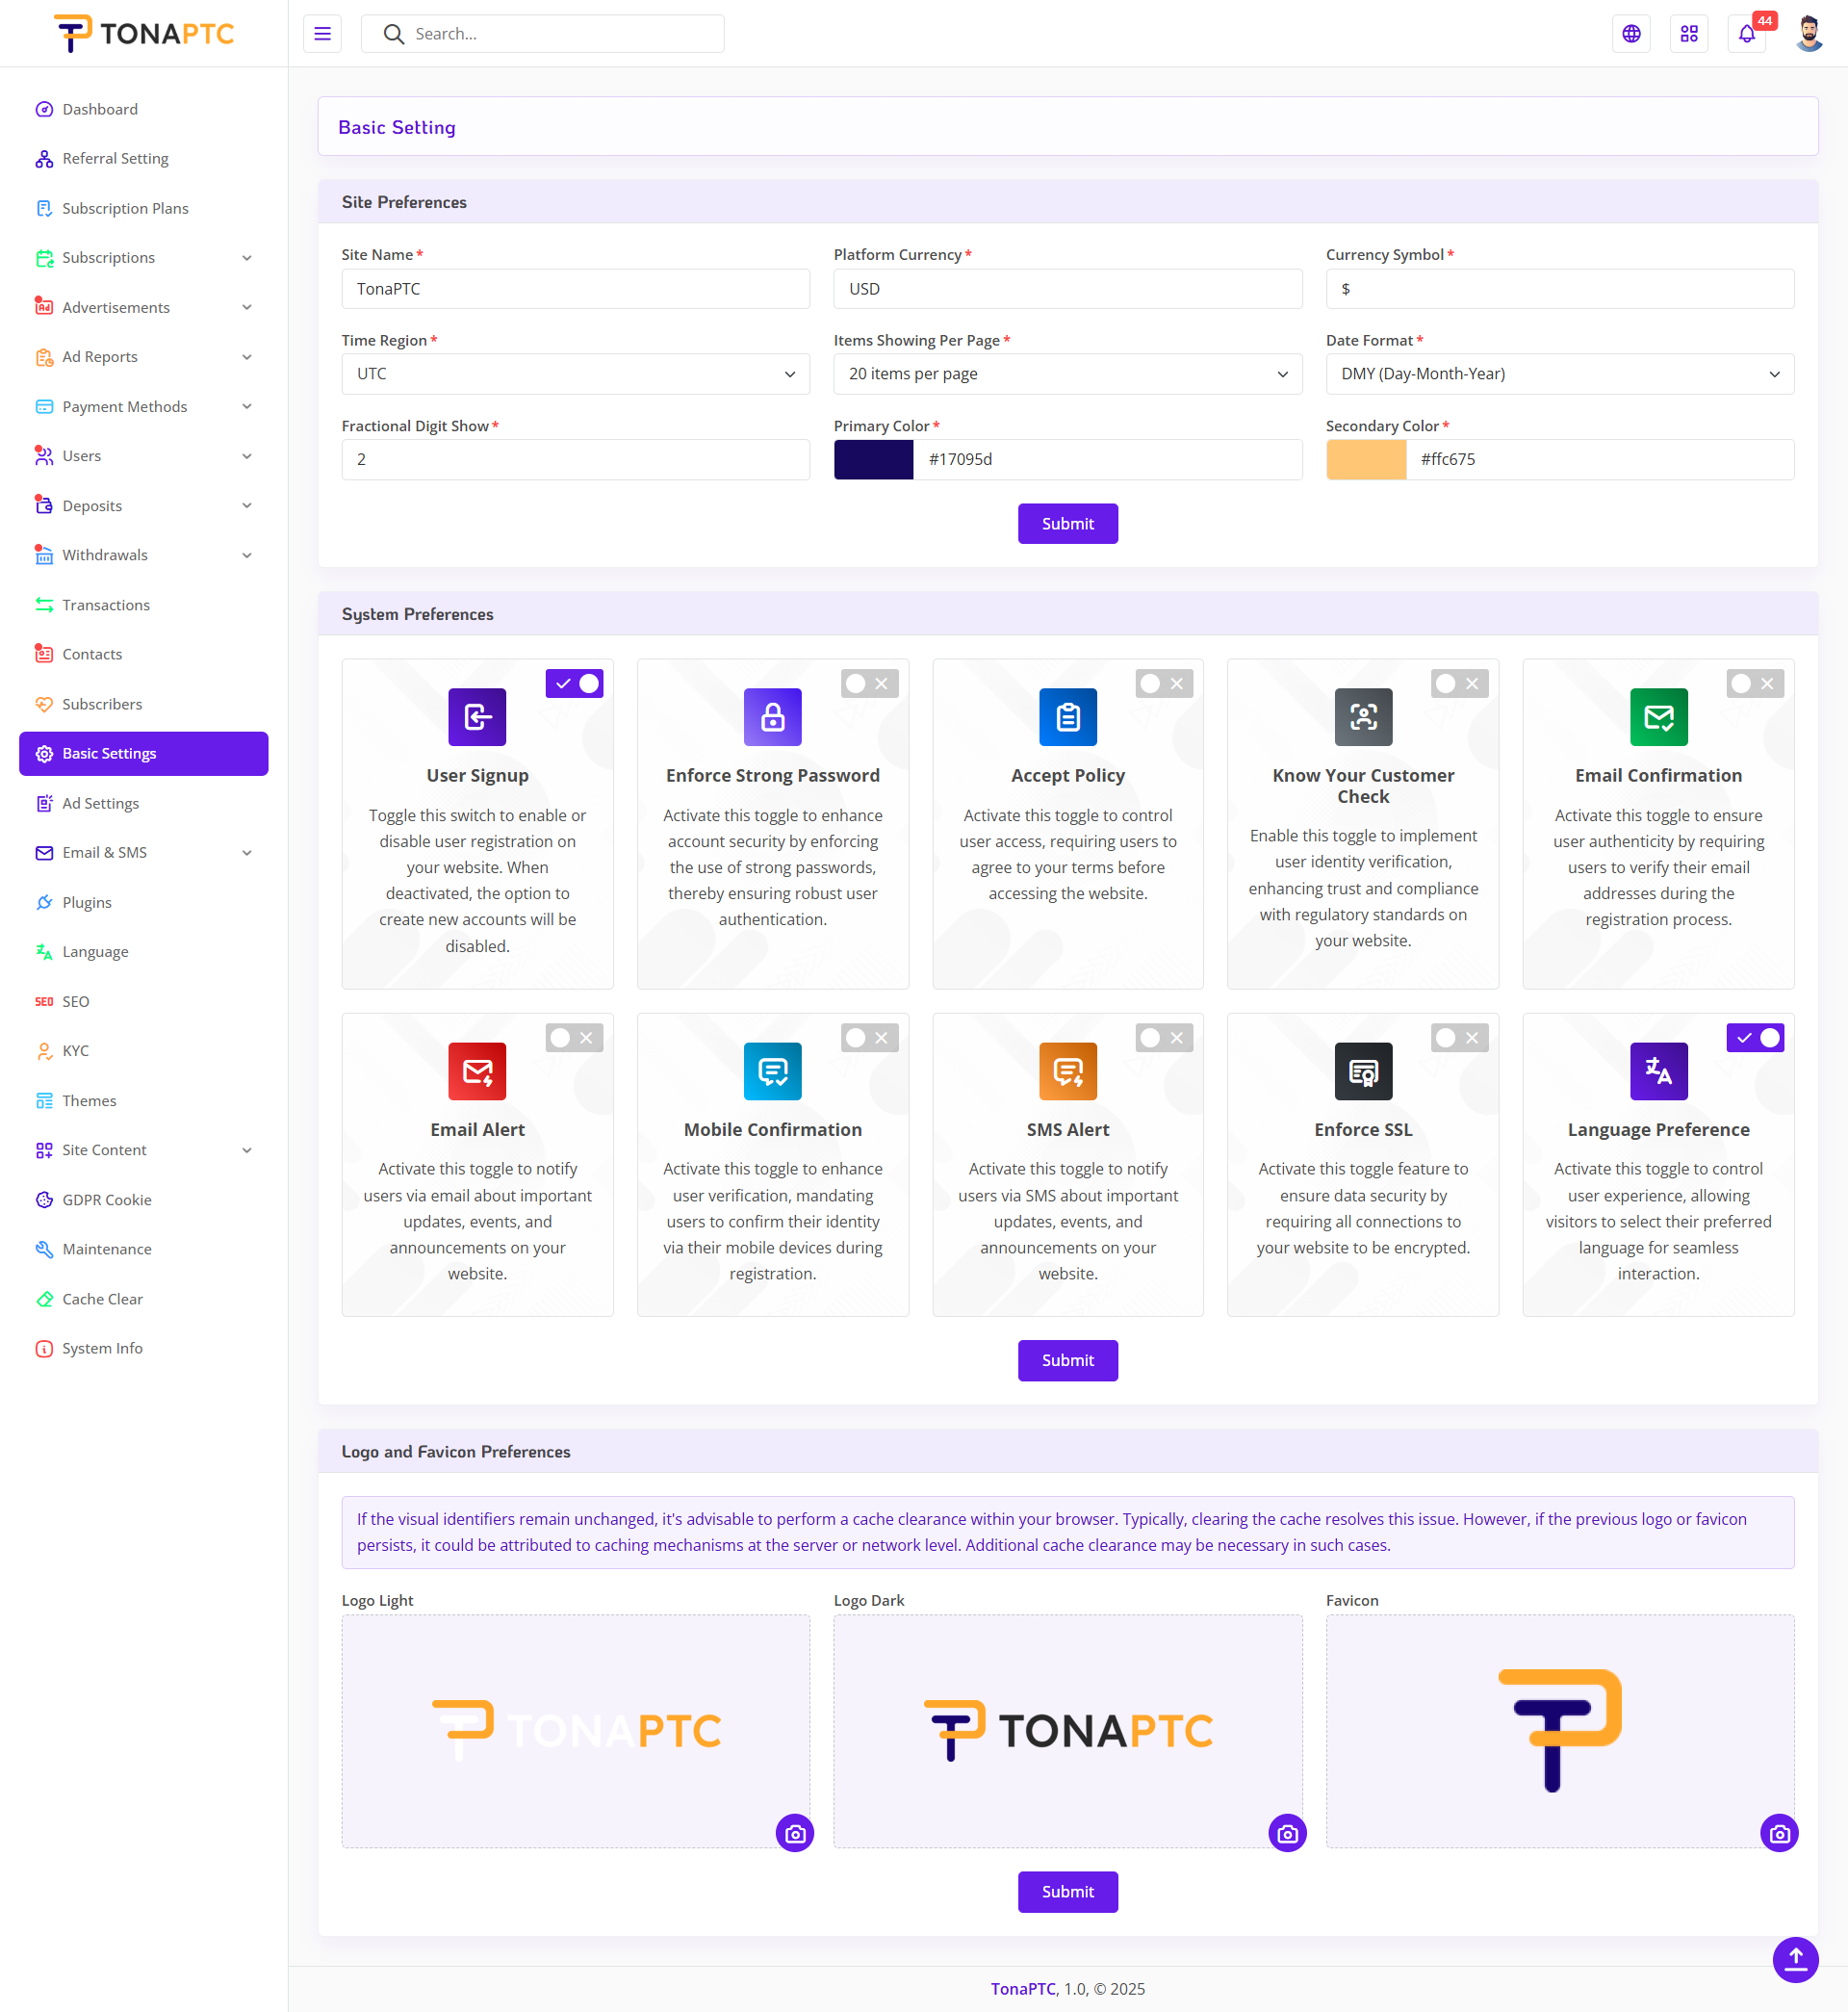Screen dimensions: 1848x2012
Task: Toggle the hamburger sidebar menu icon
Action: (322, 34)
